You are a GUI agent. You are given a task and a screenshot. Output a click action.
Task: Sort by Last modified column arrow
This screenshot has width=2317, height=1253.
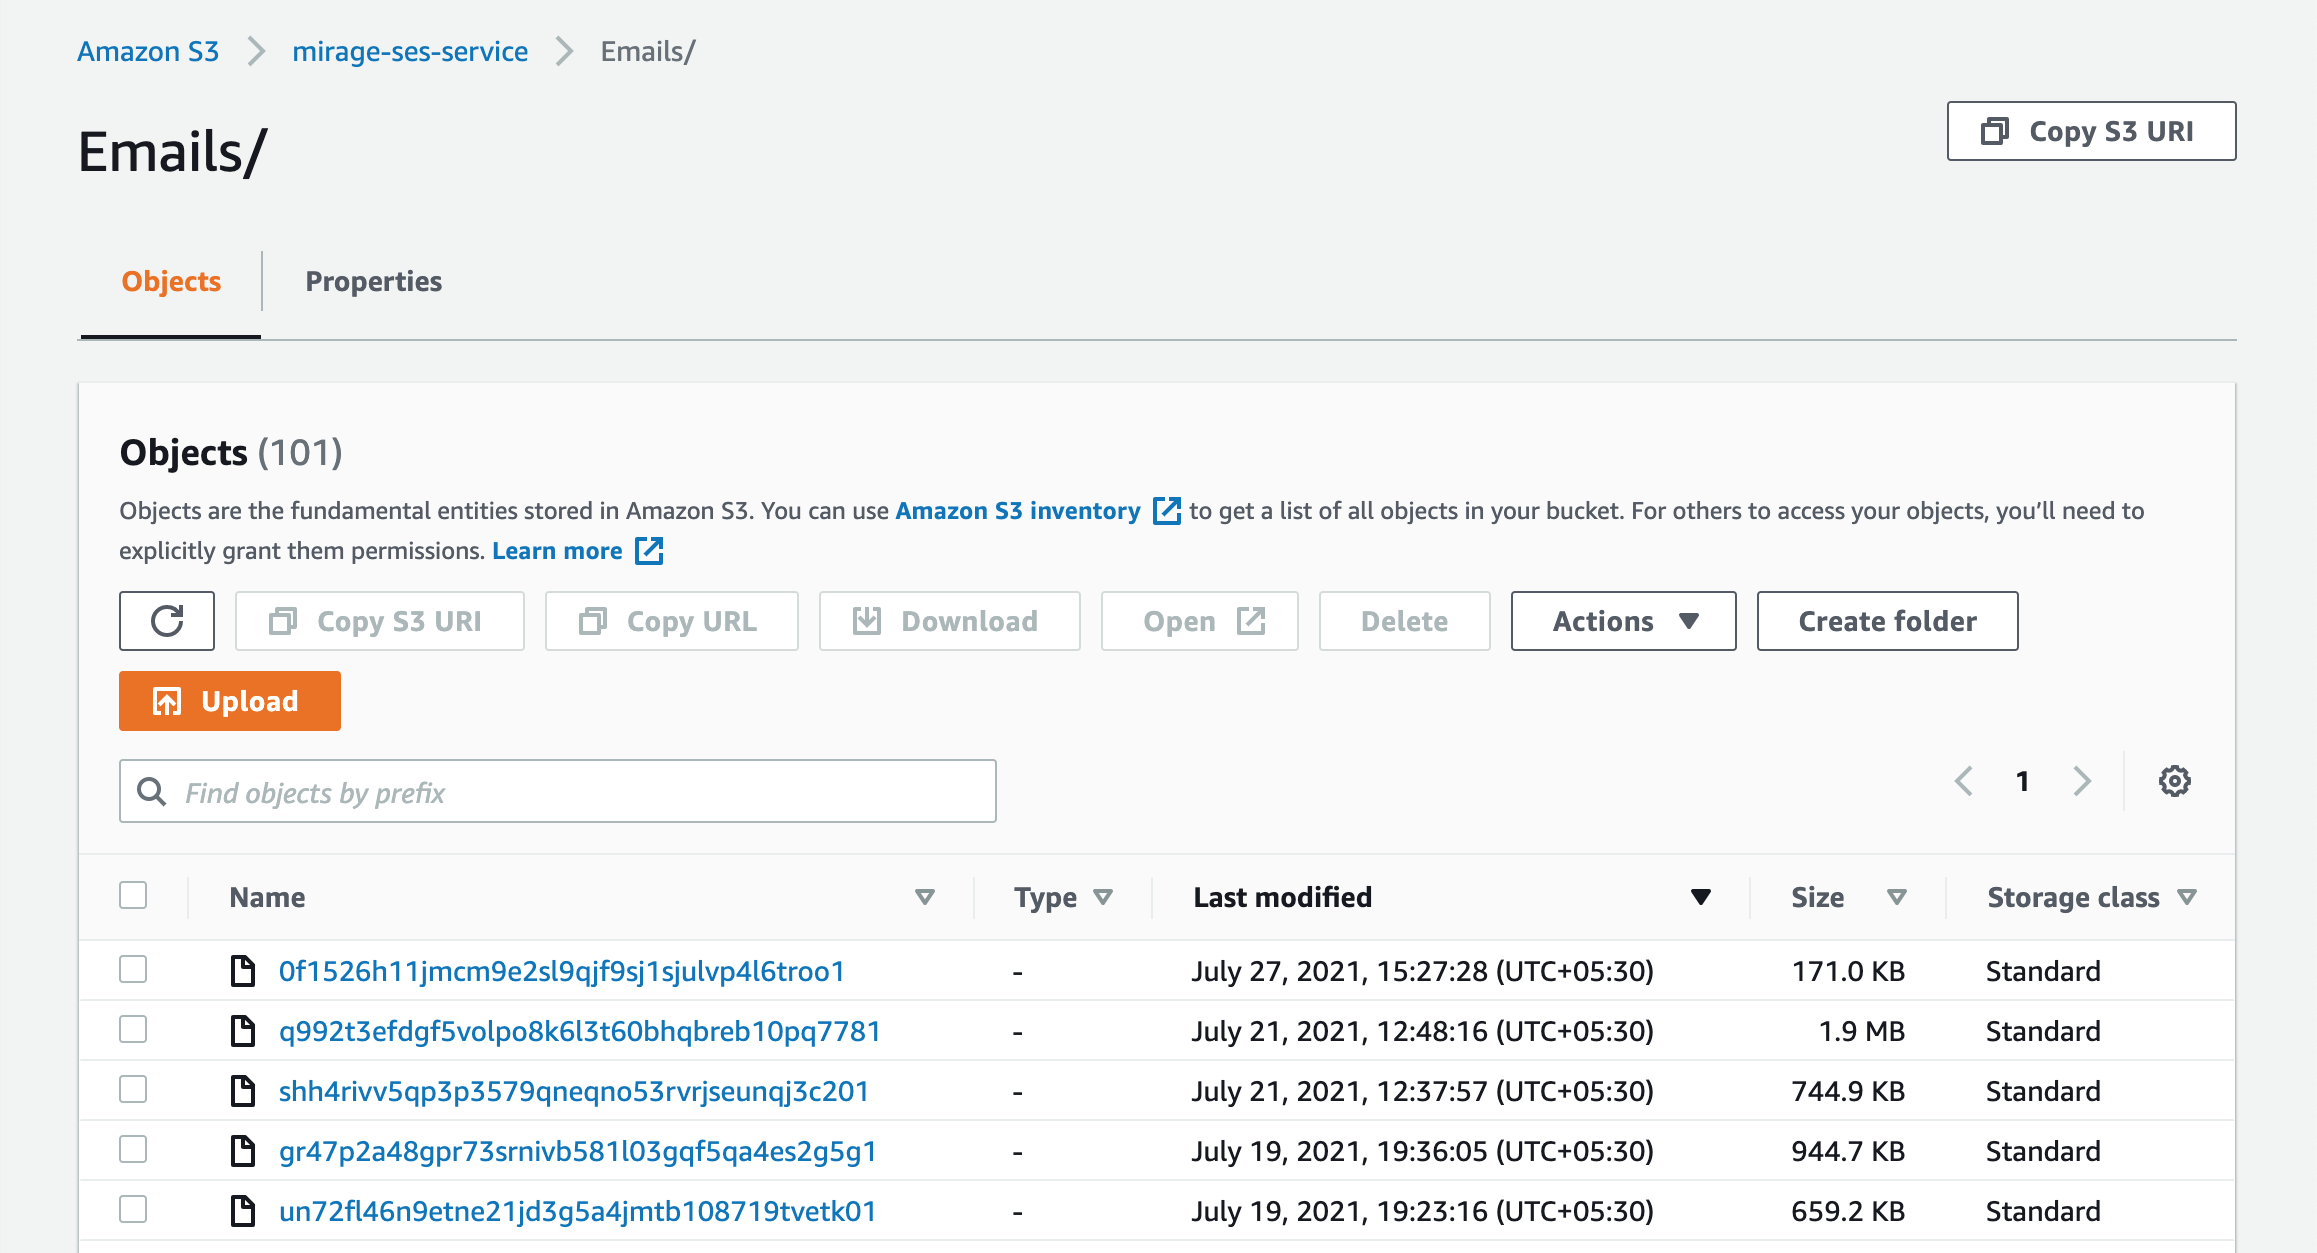click(x=1700, y=897)
